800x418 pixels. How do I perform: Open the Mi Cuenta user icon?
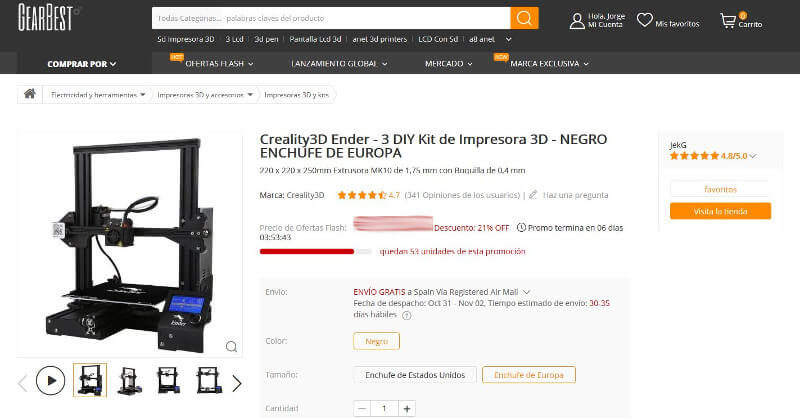tap(577, 21)
